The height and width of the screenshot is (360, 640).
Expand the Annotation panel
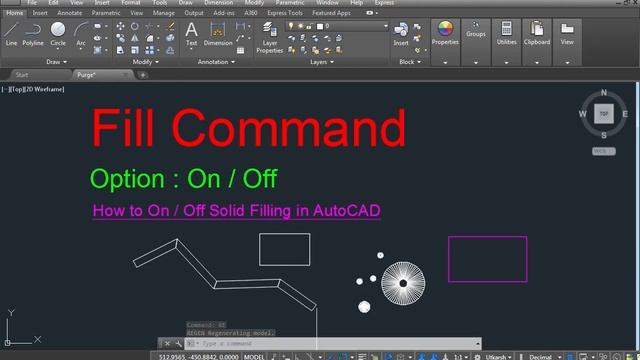[216, 62]
